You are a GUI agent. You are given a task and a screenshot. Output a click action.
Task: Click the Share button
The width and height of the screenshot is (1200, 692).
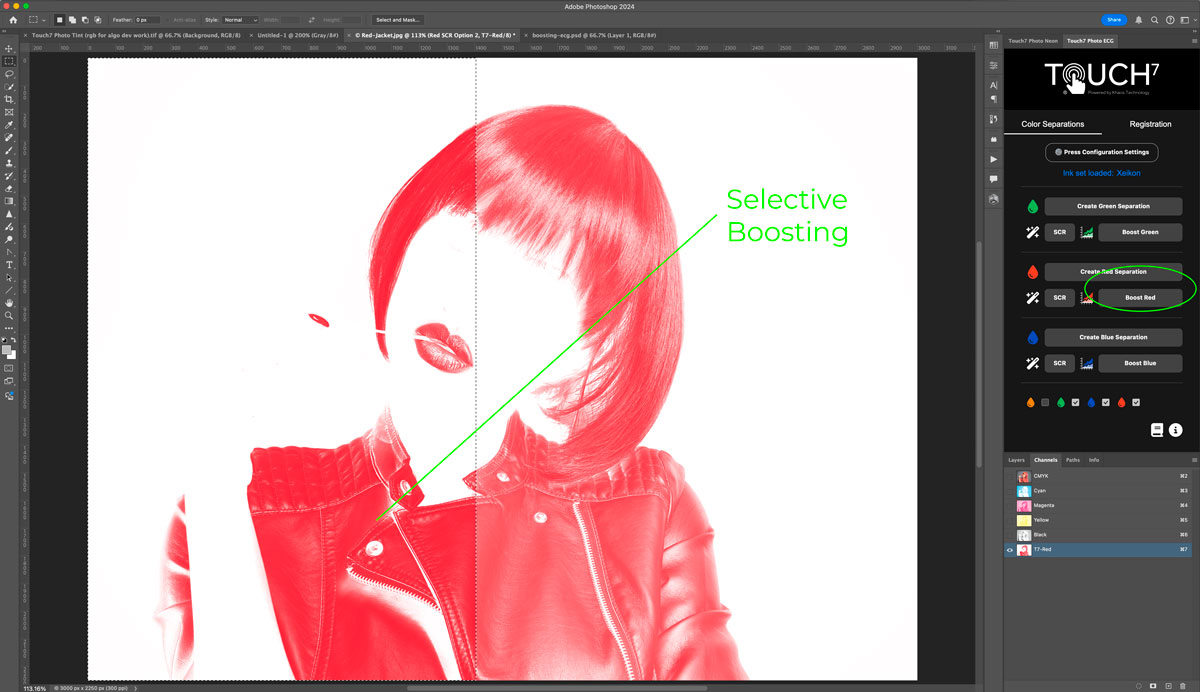pyautogui.click(x=1113, y=19)
